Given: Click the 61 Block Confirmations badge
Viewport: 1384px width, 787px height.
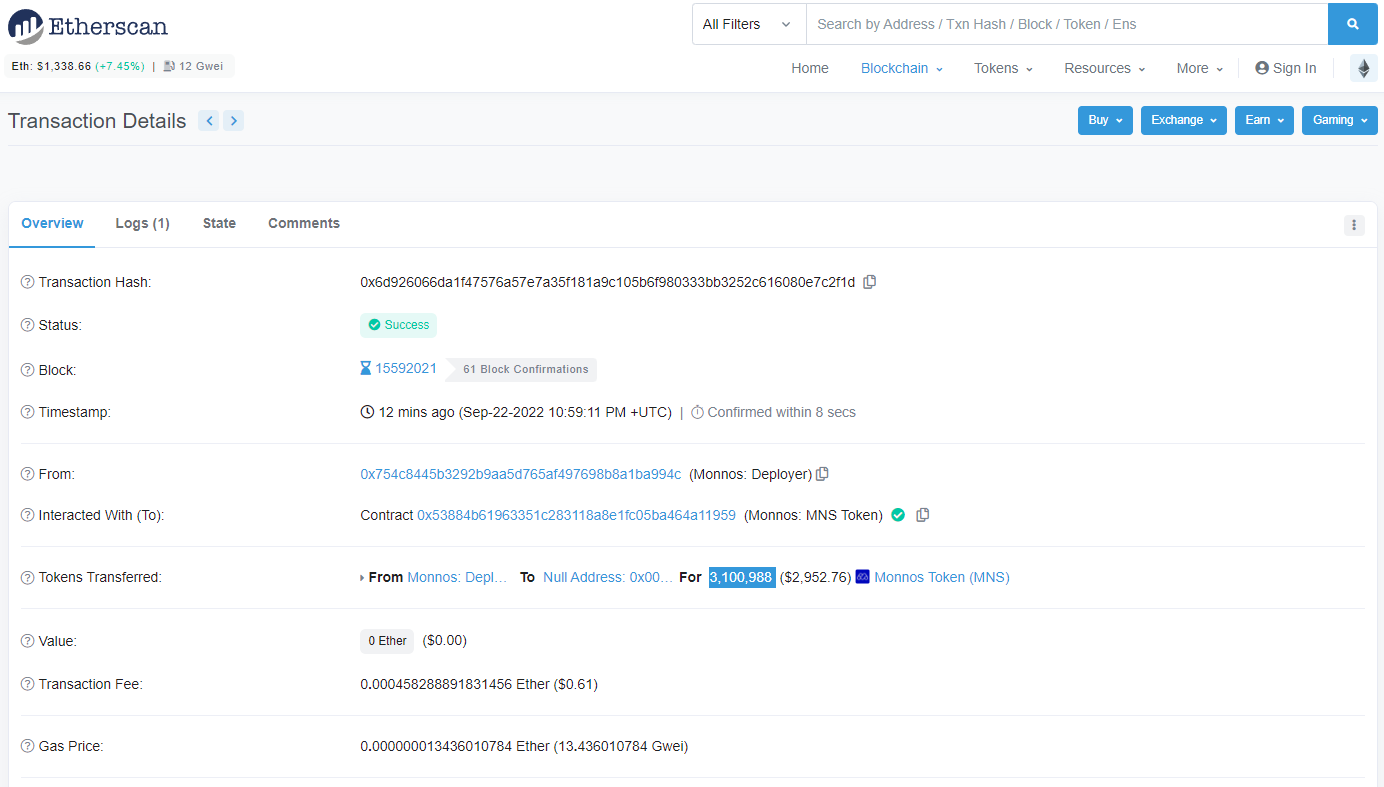Looking at the screenshot, I should coord(523,370).
